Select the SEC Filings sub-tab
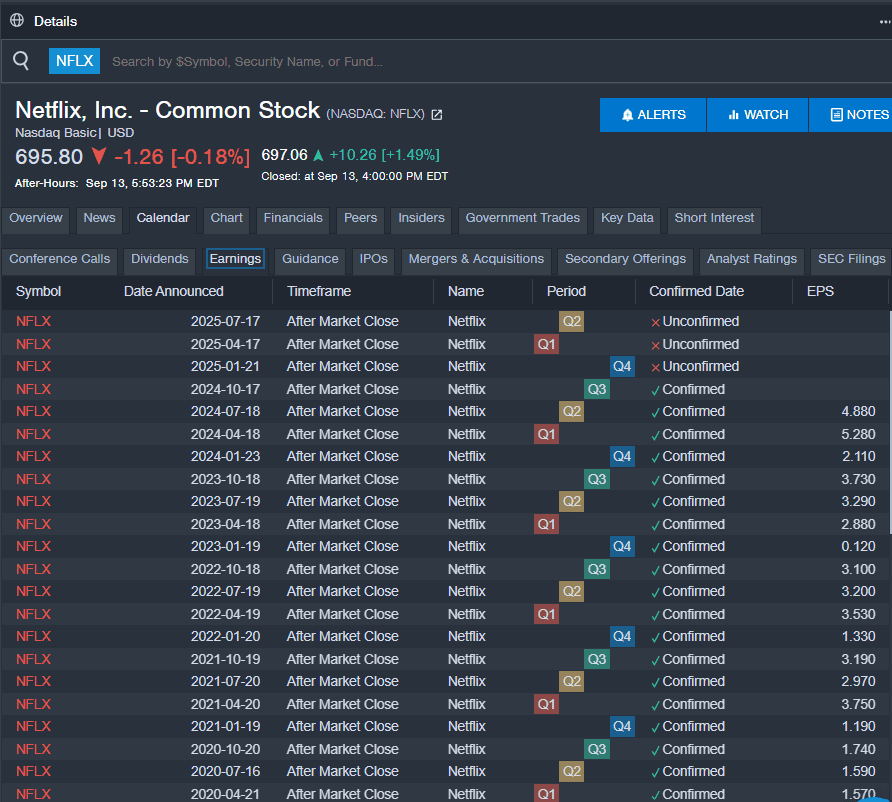Viewport: 892px width, 802px height. 852,259
